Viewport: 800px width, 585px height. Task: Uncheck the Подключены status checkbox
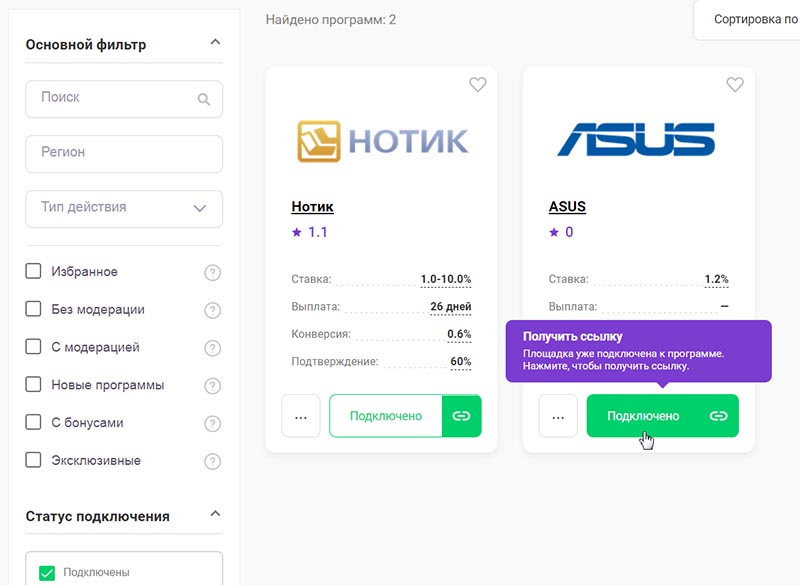pos(47,573)
